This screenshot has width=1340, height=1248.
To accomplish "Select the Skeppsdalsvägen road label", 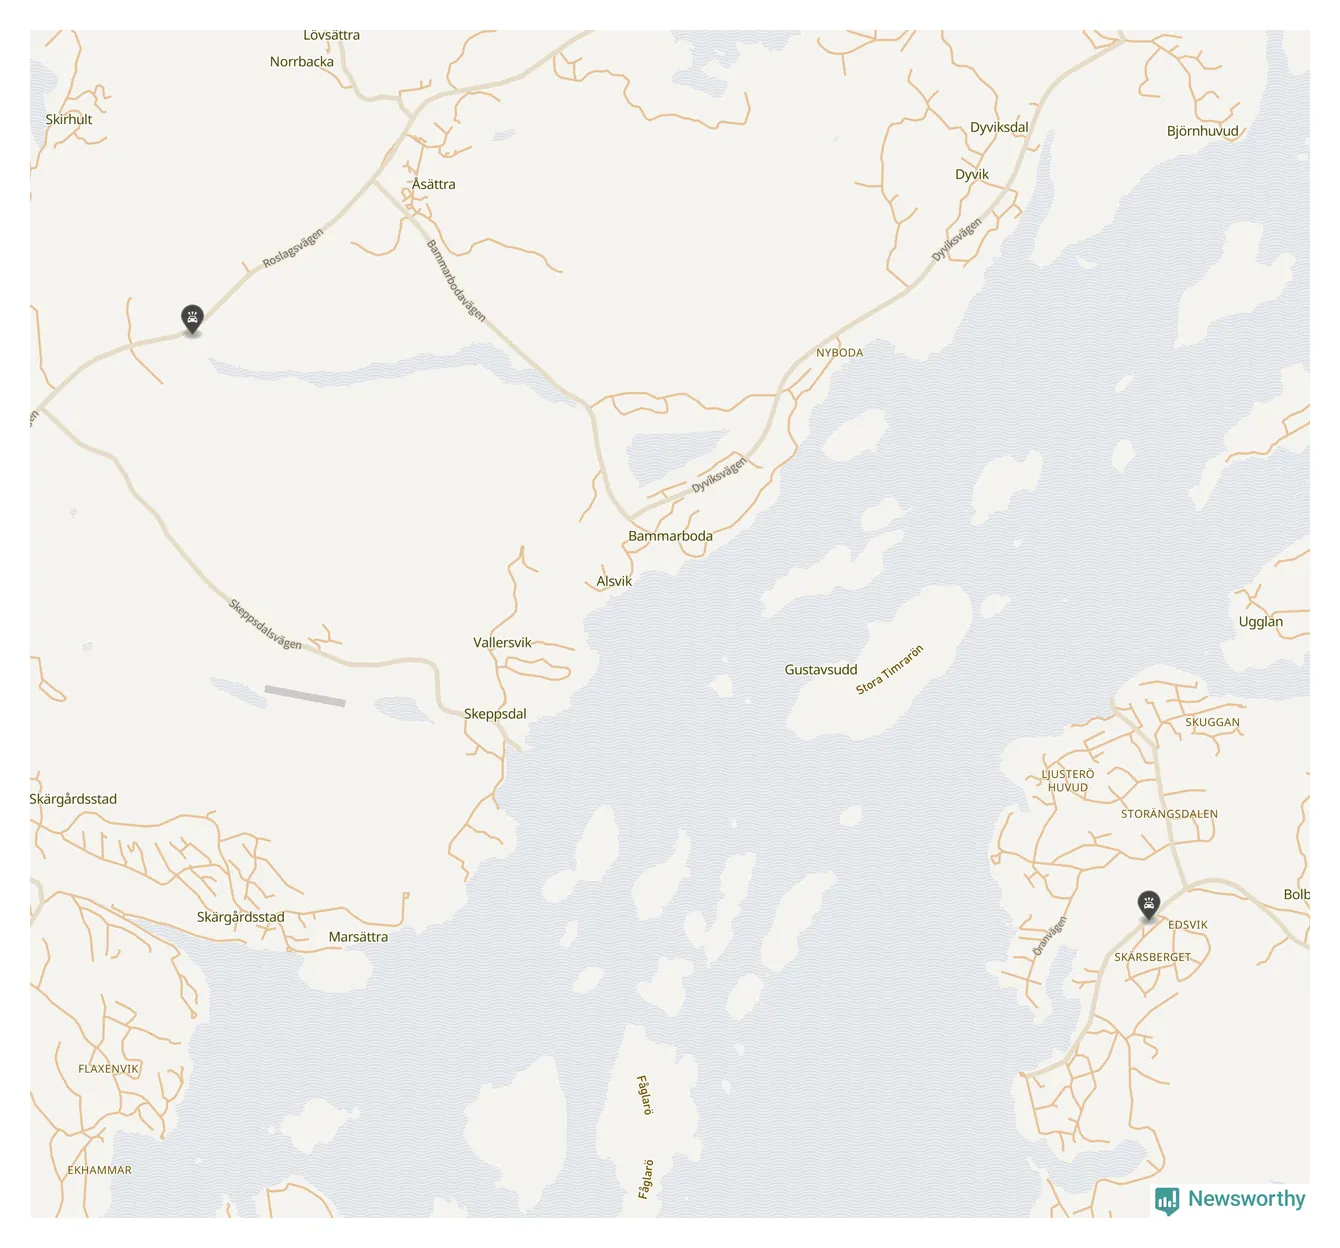I will point(265,624).
